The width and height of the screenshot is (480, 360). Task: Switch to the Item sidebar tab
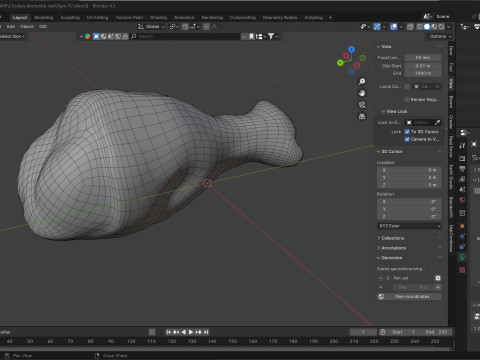pyautogui.click(x=451, y=50)
